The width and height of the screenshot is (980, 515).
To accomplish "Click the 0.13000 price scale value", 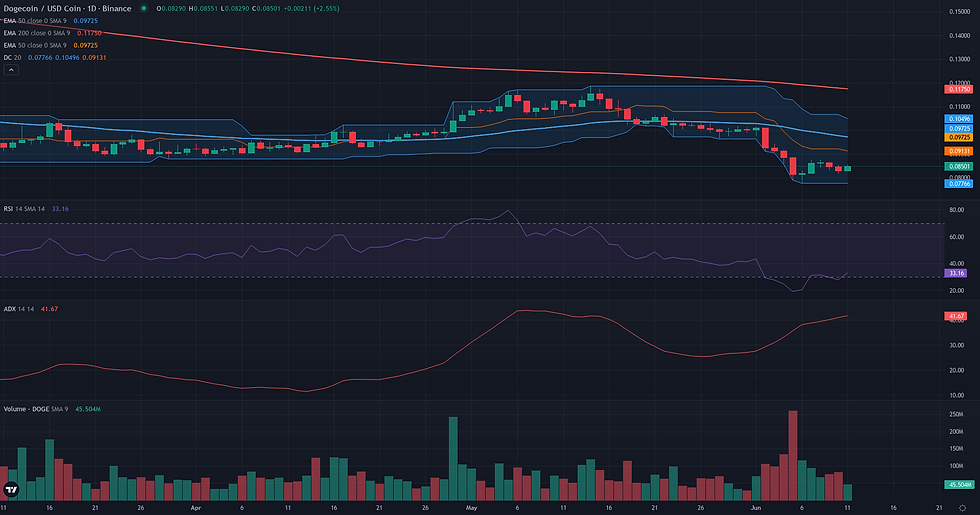I will pyautogui.click(x=959, y=59).
